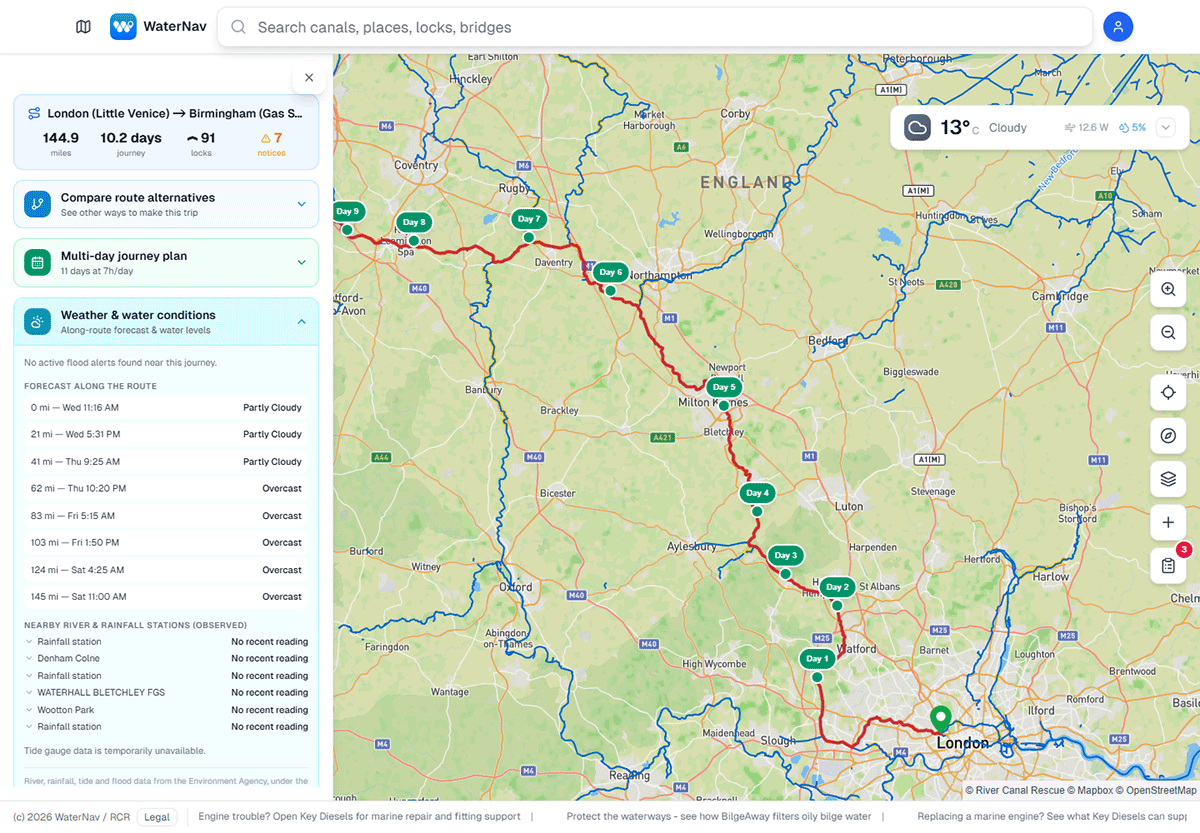Click the 91 locks route stat
The width and height of the screenshot is (1200, 833).
[x=201, y=144]
